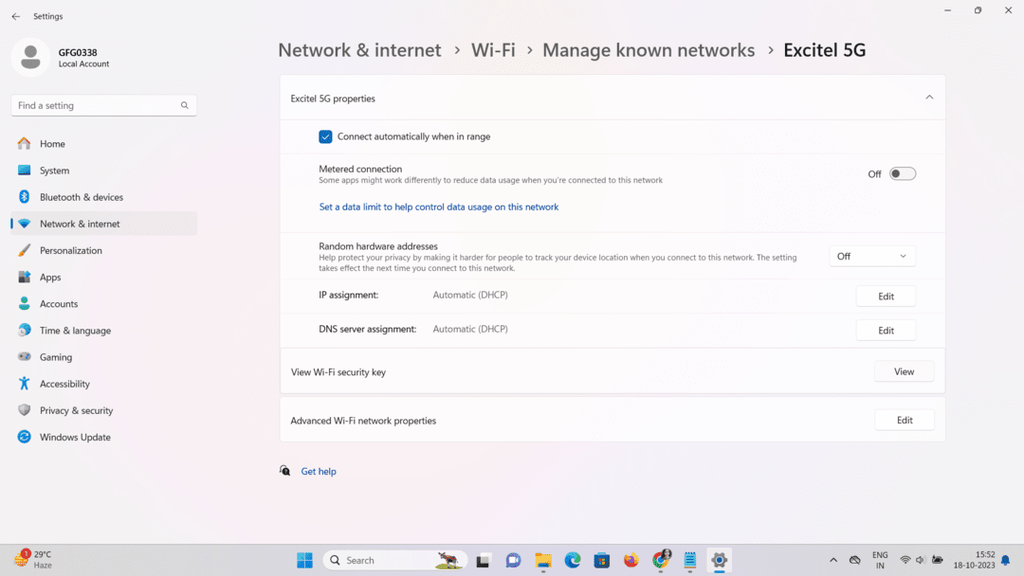The width and height of the screenshot is (1024, 576).
Task: Turn on the Metered connection toggle
Action: [903, 174]
